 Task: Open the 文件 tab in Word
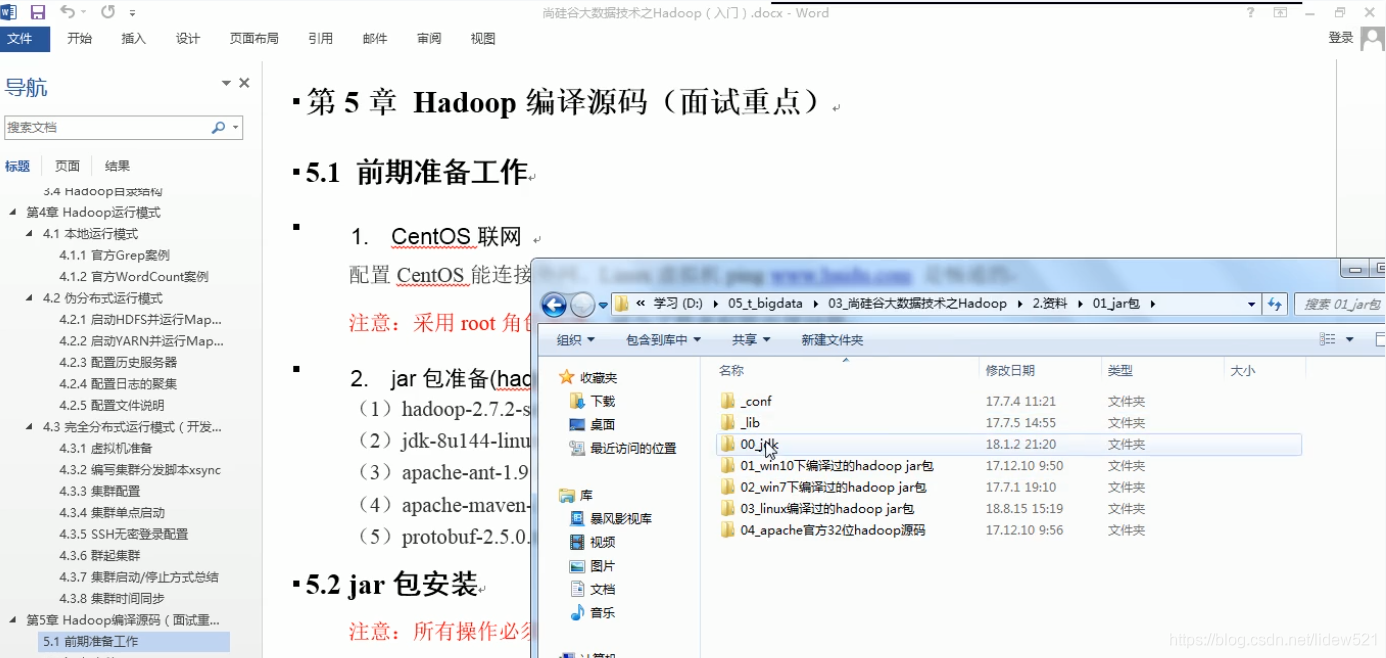coord(25,39)
